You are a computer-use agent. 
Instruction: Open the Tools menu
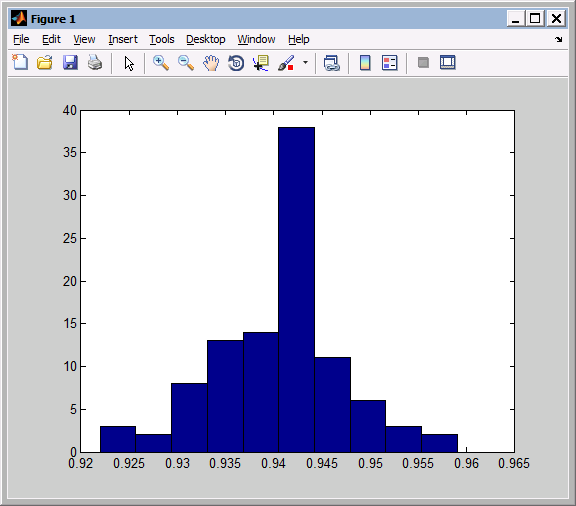[162, 39]
